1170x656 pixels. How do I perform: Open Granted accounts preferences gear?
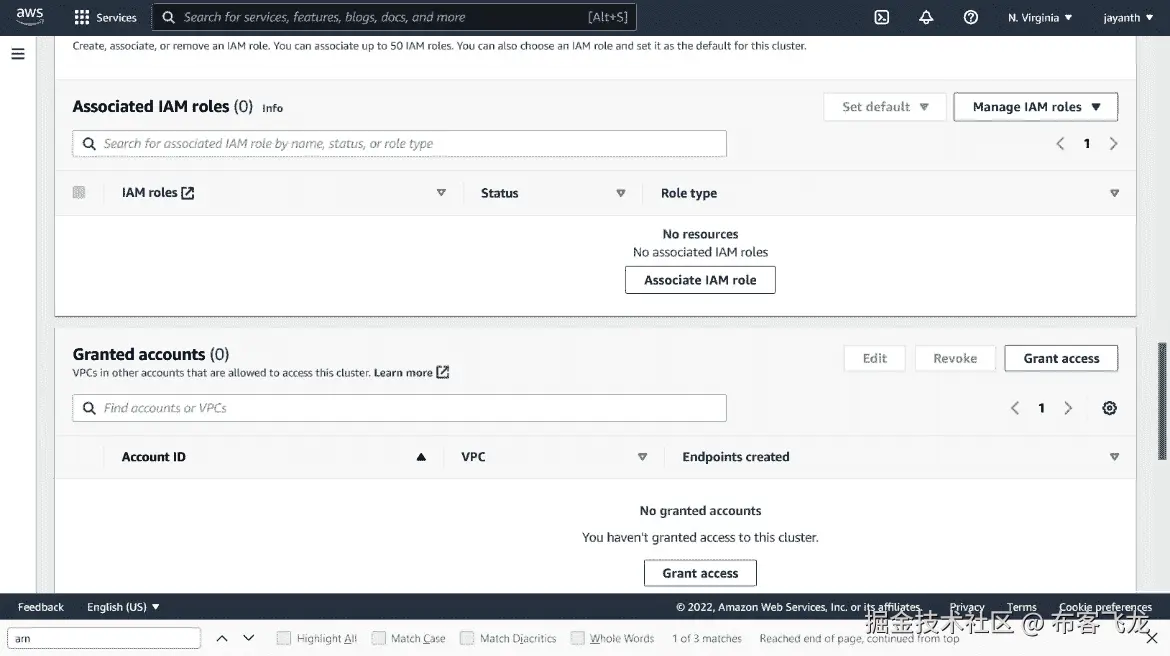[x=1109, y=408]
